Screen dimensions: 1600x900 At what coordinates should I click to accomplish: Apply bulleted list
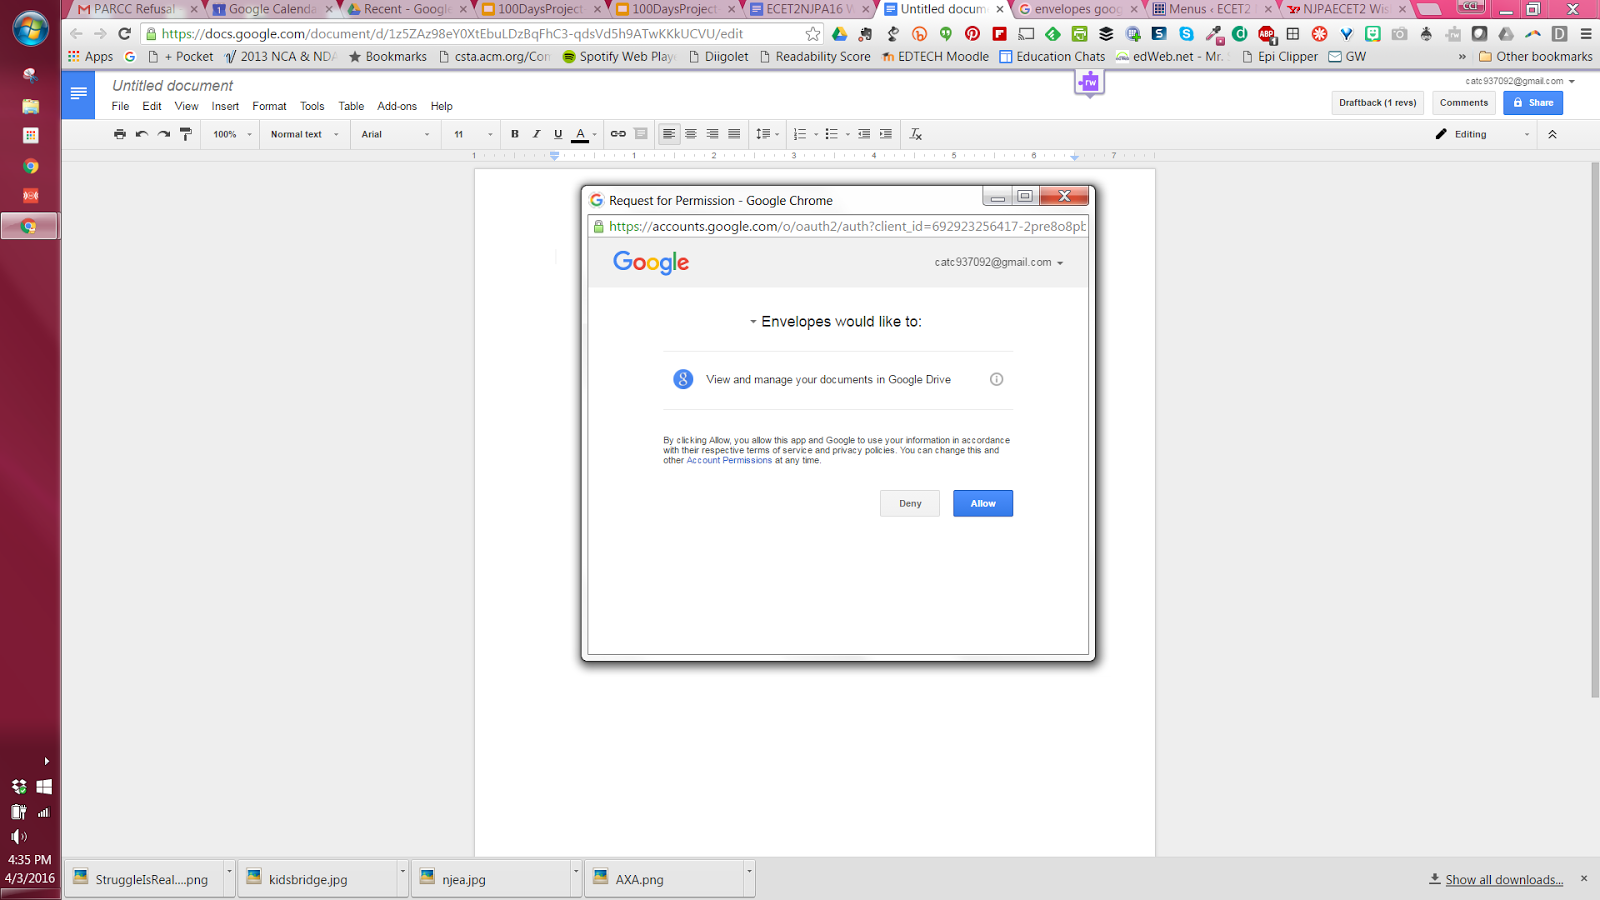coord(832,134)
